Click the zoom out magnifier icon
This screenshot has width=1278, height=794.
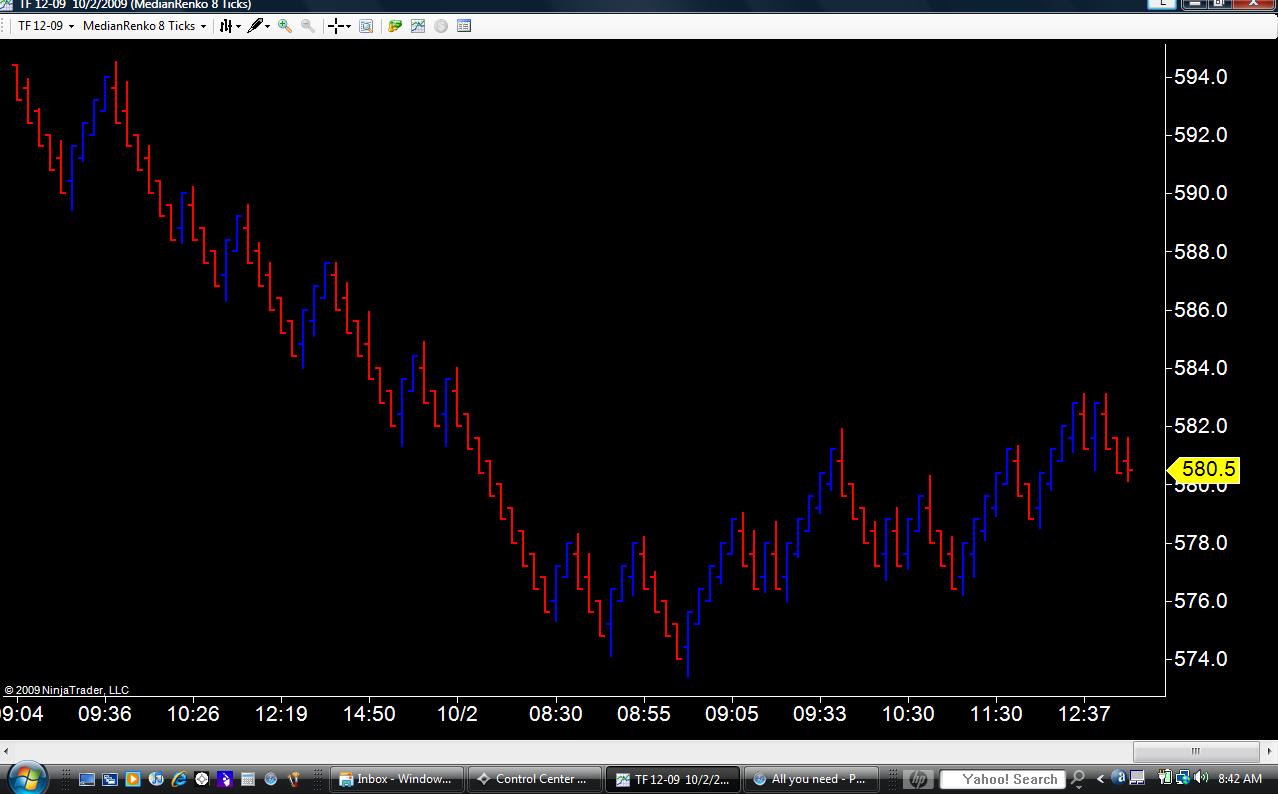point(308,26)
